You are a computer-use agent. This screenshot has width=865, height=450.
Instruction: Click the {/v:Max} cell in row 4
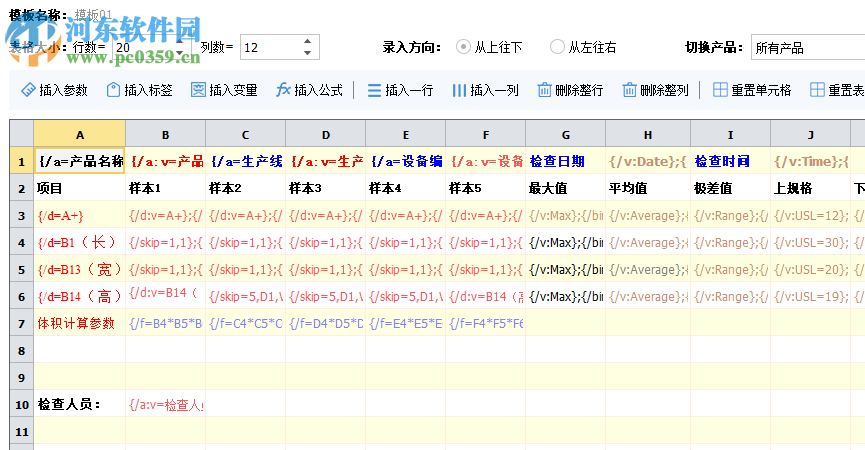tap(565, 242)
